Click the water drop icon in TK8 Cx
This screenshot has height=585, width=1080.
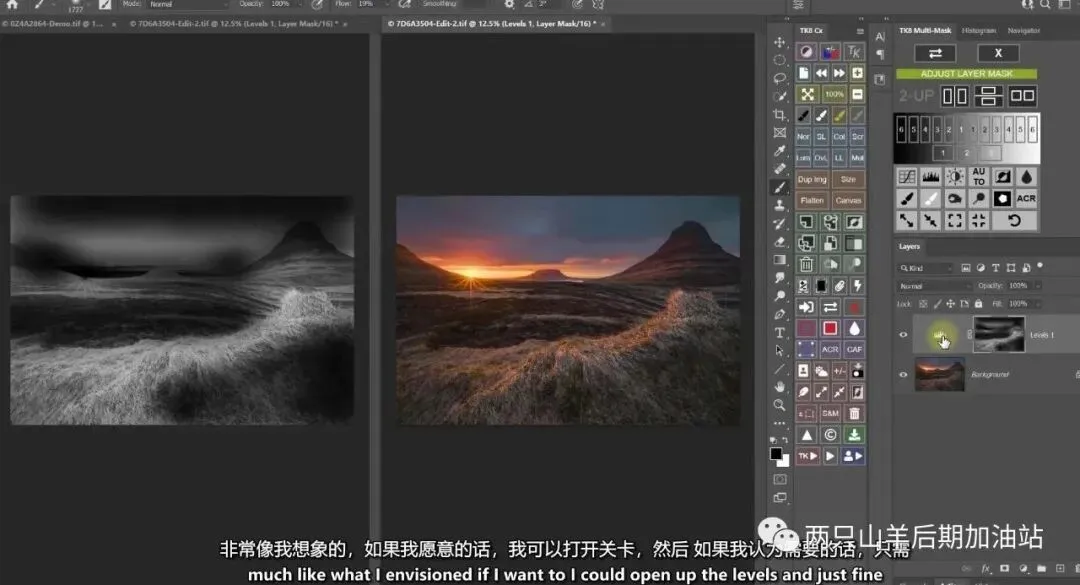coord(854,329)
